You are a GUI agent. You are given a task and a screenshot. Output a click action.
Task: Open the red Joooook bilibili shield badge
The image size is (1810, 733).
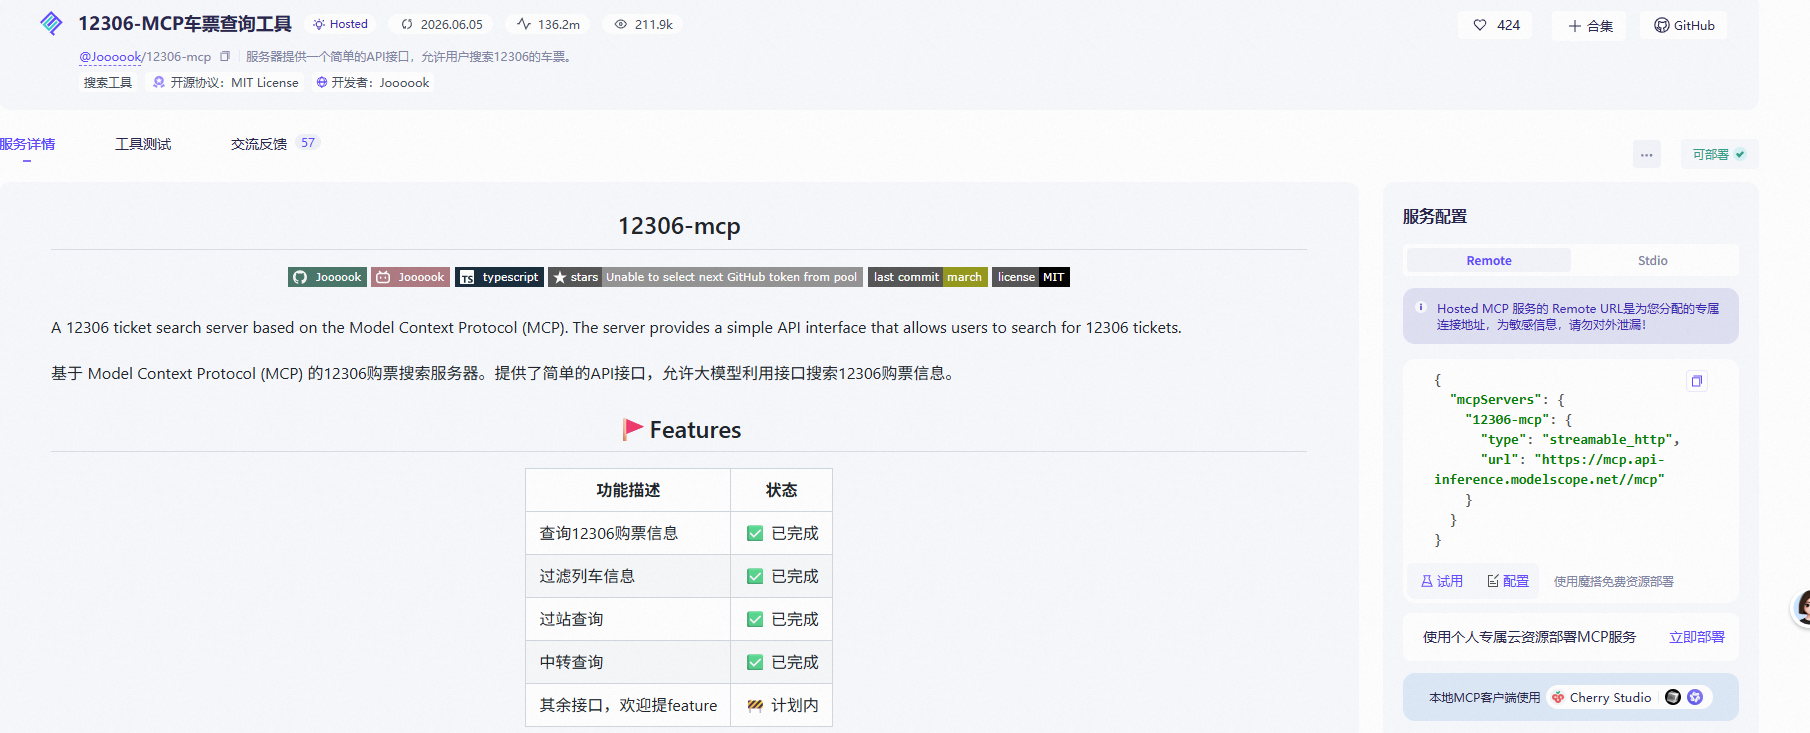pyautogui.click(x=410, y=277)
